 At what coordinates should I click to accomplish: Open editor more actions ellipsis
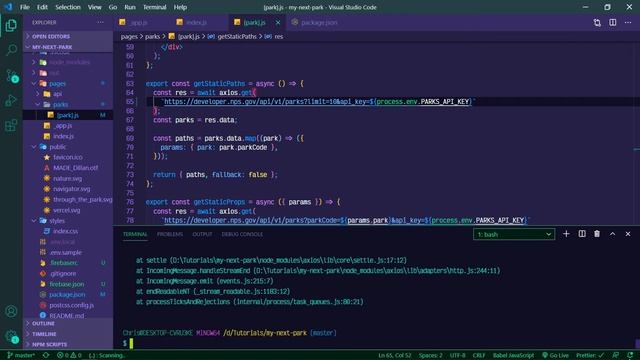628,22
